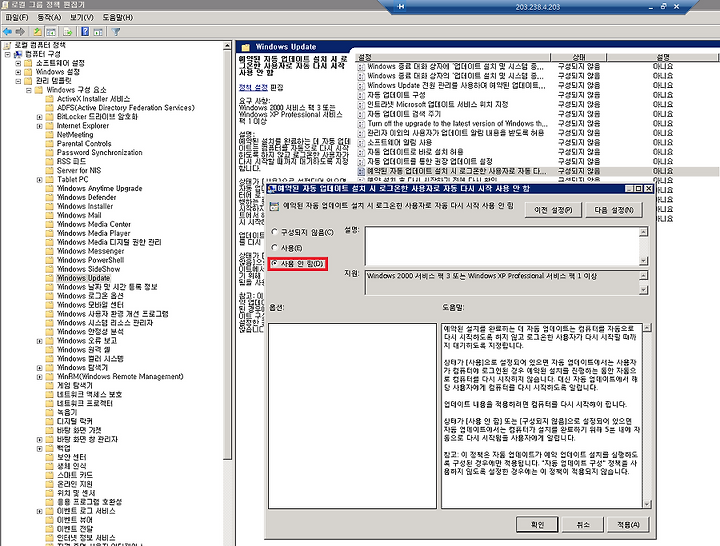Click the 컴퓨터 구성 computer icon

point(18,54)
